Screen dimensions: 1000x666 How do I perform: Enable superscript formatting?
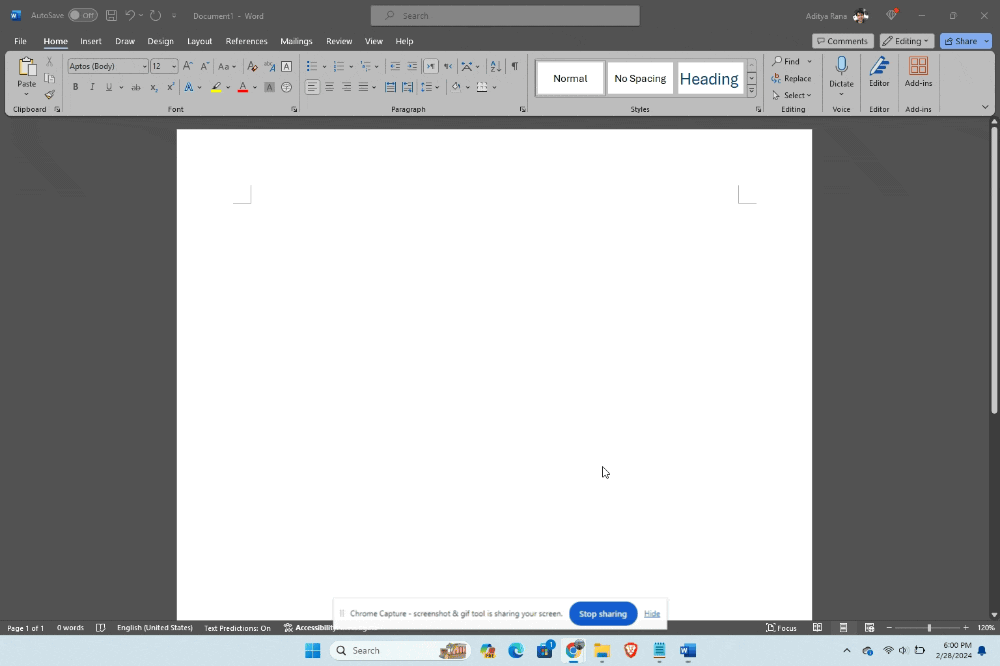(x=170, y=87)
